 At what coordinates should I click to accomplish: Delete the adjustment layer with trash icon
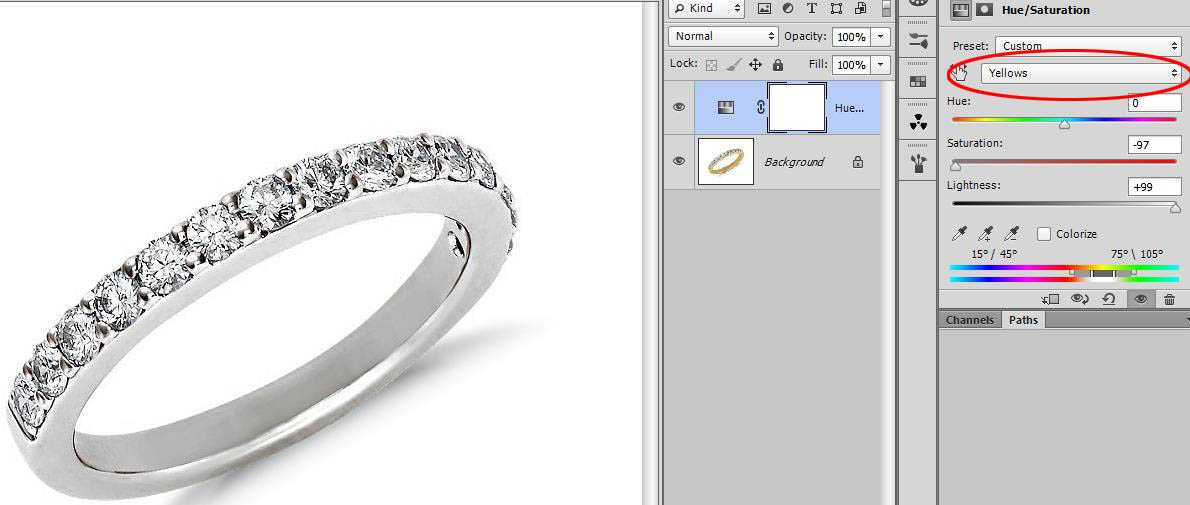1169,299
